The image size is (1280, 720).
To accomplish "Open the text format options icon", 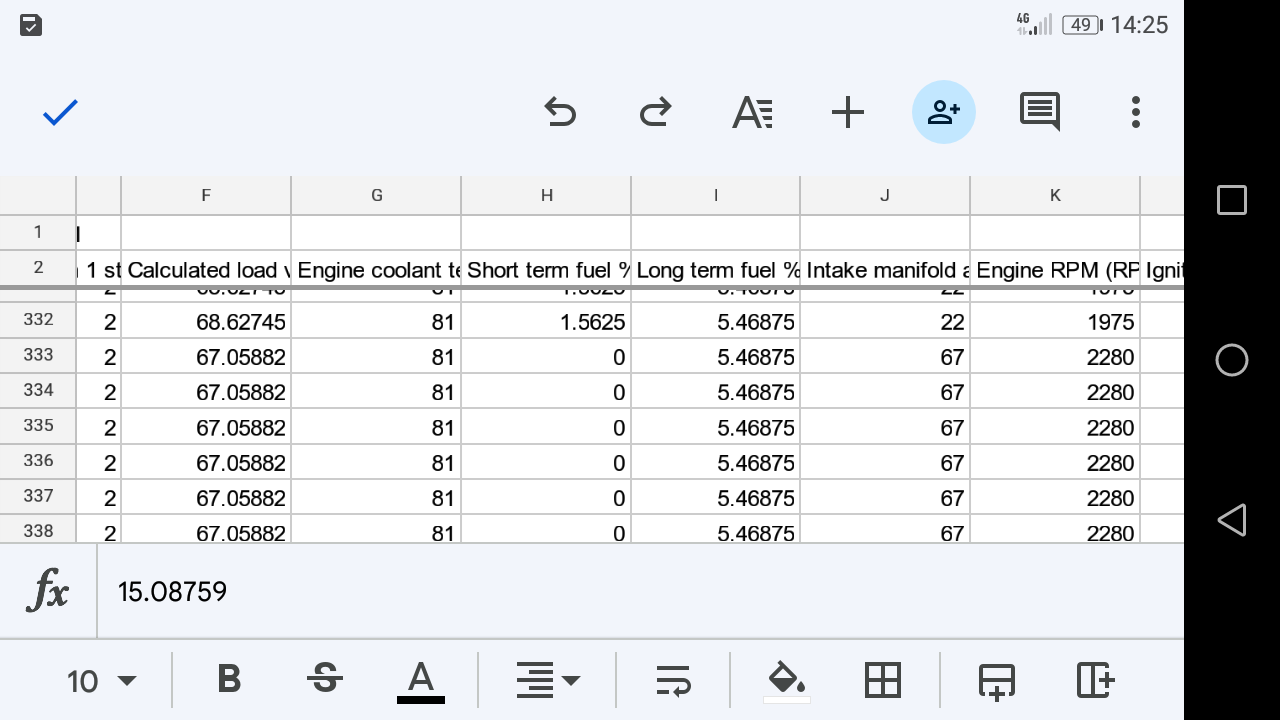I will point(752,112).
